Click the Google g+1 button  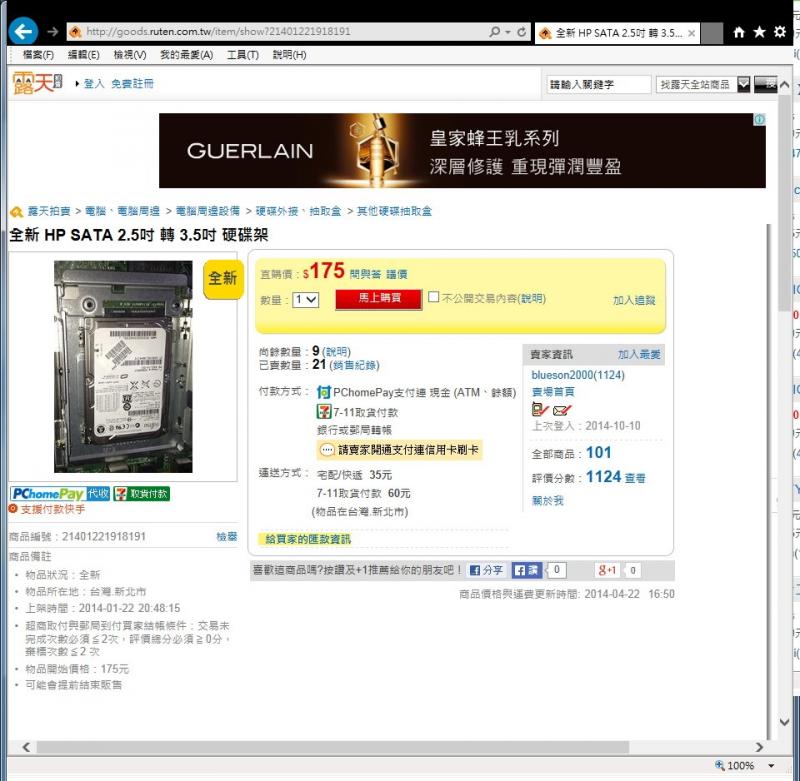[607, 570]
